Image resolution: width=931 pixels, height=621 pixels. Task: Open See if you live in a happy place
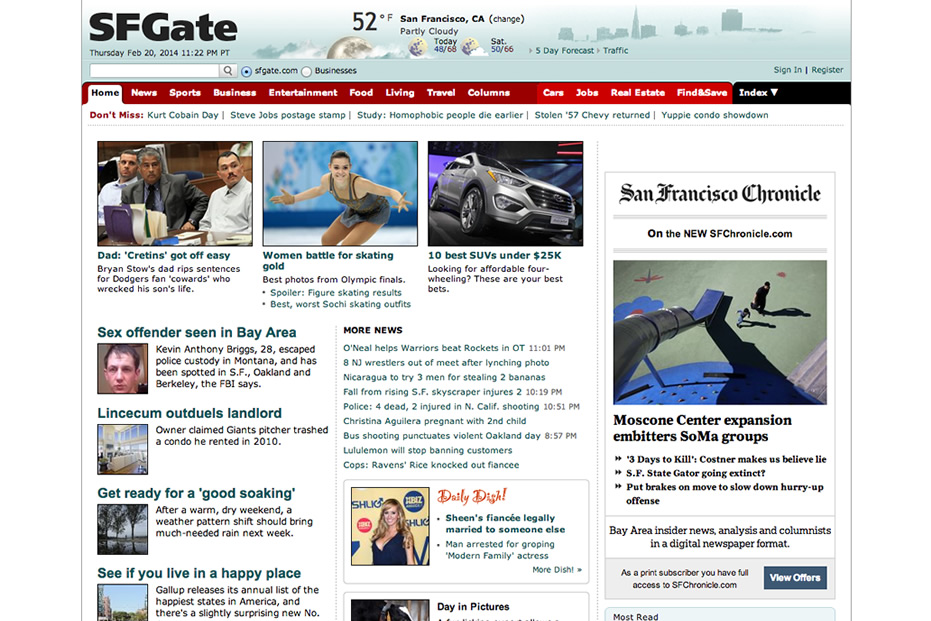pyautogui.click(x=199, y=574)
